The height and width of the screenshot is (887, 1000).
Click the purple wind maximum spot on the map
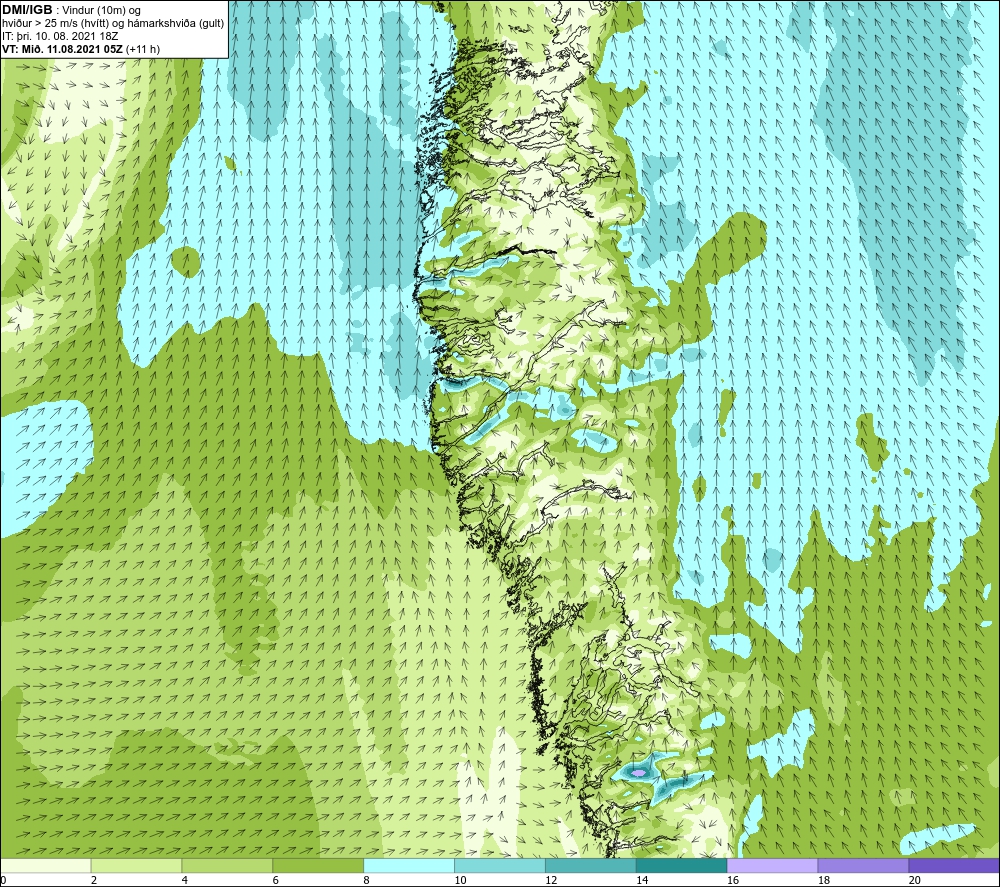[x=640, y=772]
